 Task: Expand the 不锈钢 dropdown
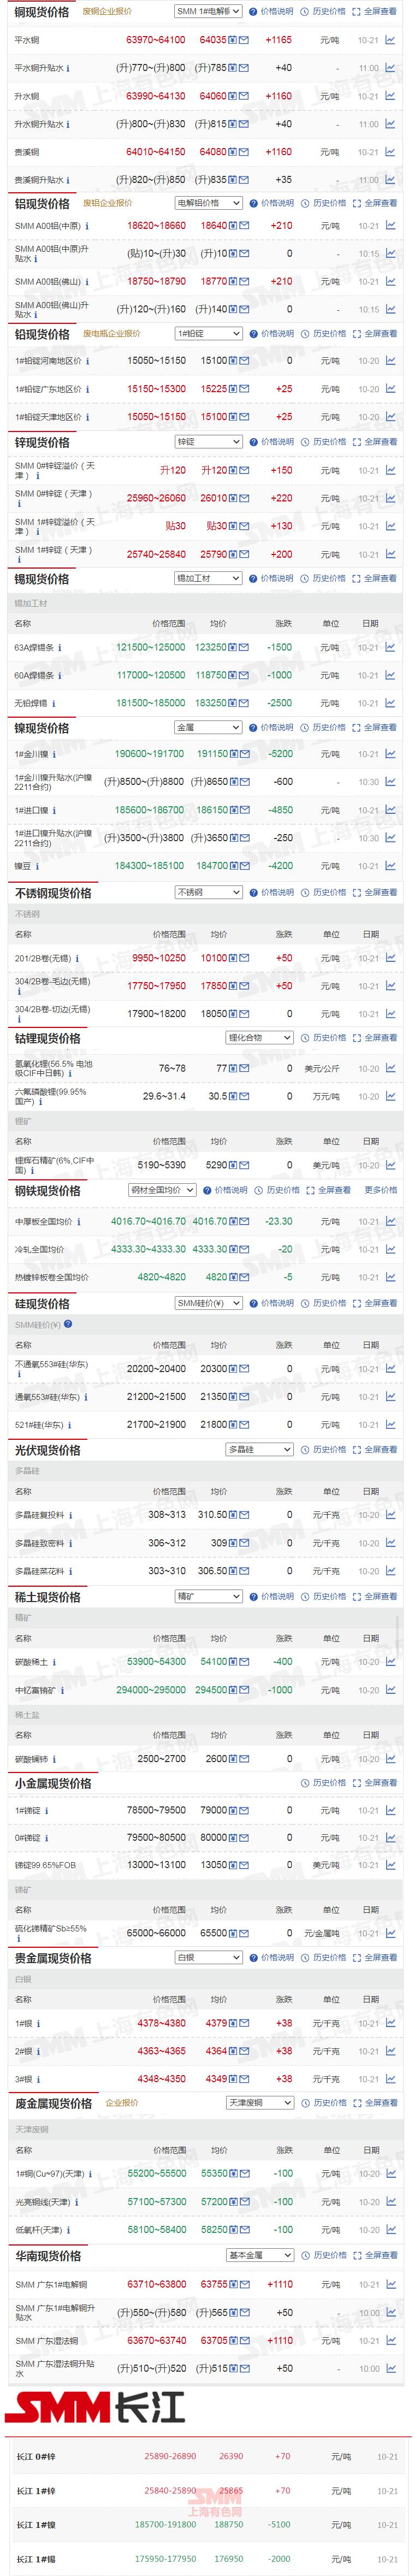[x=208, y=892]
